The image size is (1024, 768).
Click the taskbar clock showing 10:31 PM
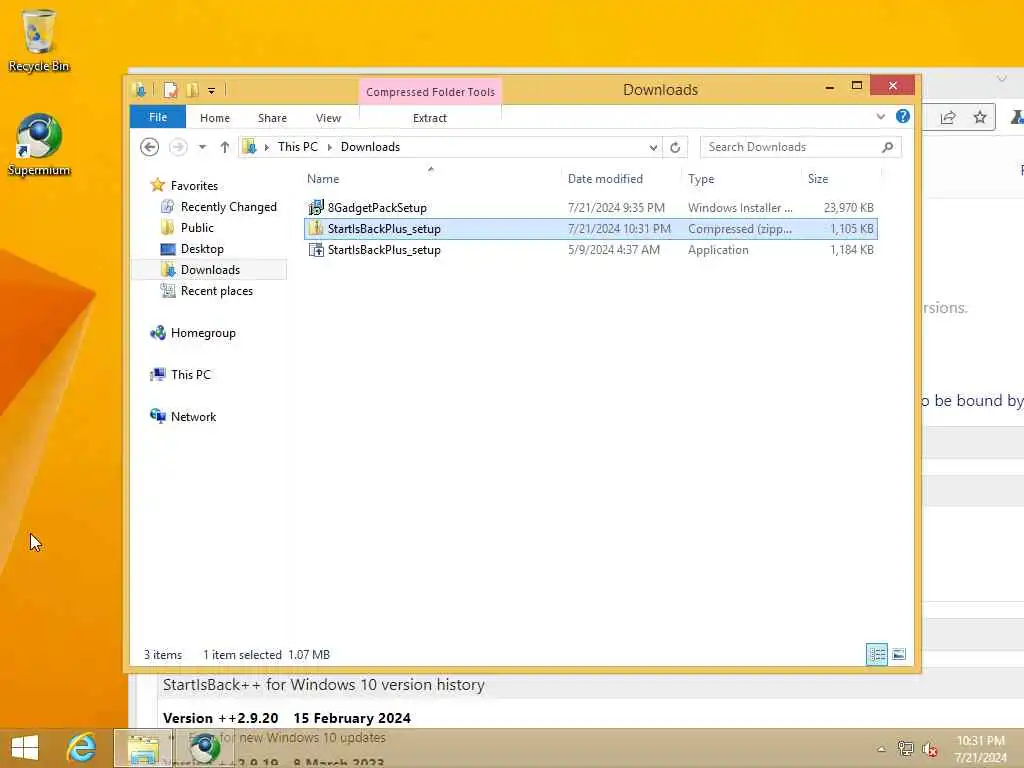[x=980, y=749]
